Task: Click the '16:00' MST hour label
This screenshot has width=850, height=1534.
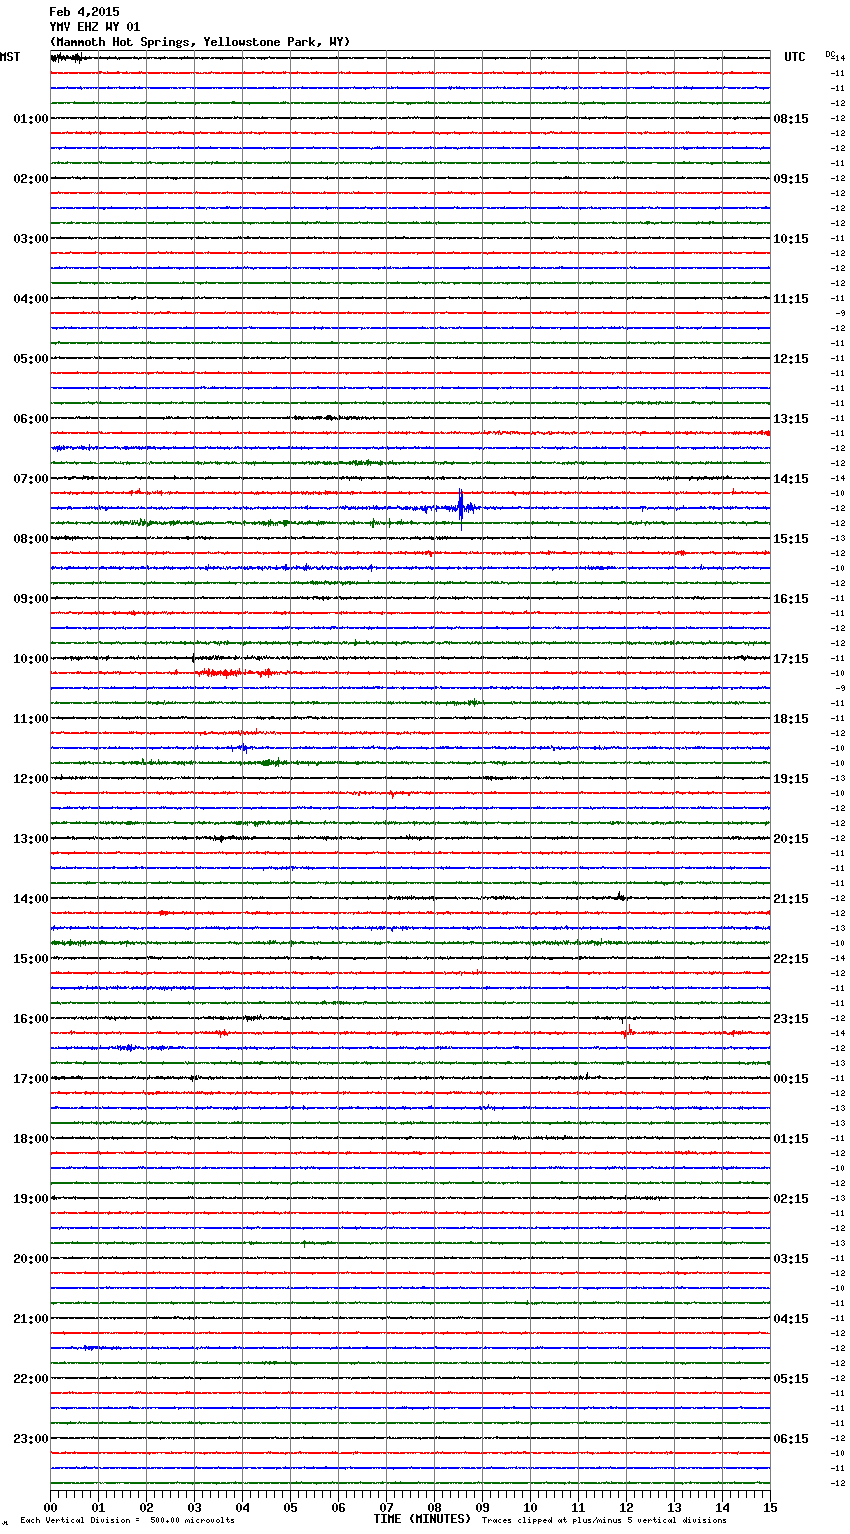Action: pyautogui.click(x=30, y=1019)
